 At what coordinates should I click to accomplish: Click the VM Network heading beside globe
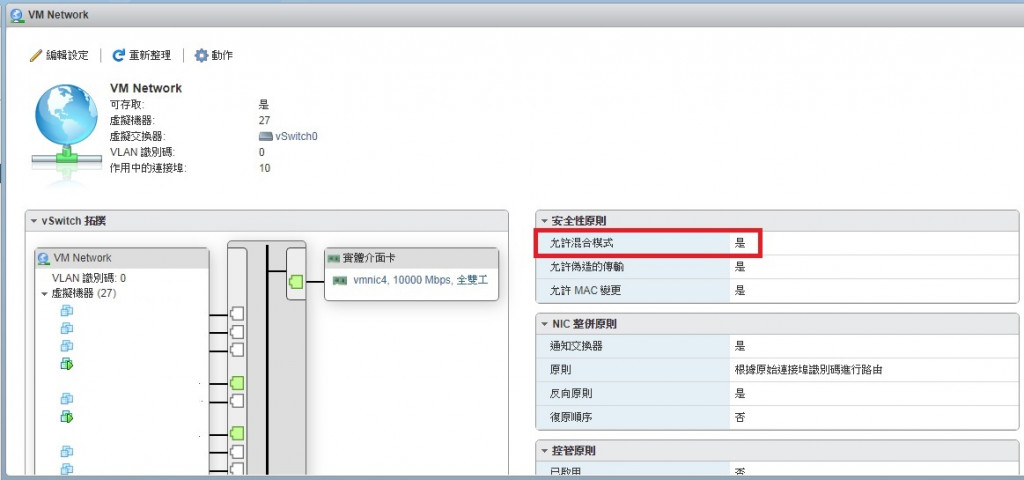[x=146, y=88]
